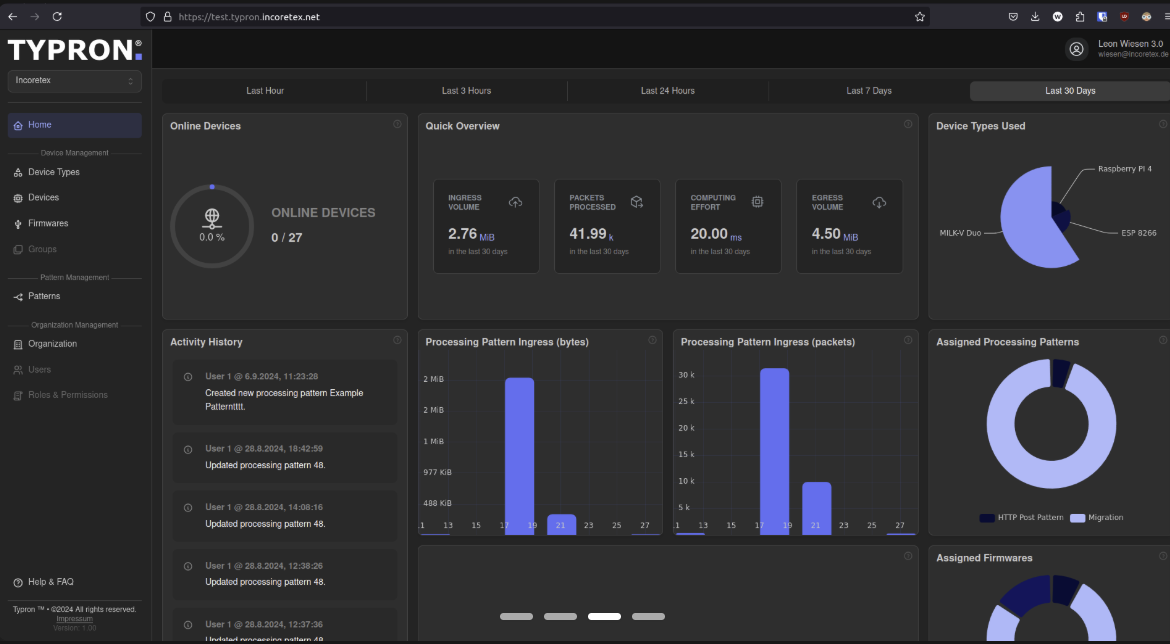Click the Egress Volume cloud download icon
This screenshot has width=1170, height=644.
(879, 202)
